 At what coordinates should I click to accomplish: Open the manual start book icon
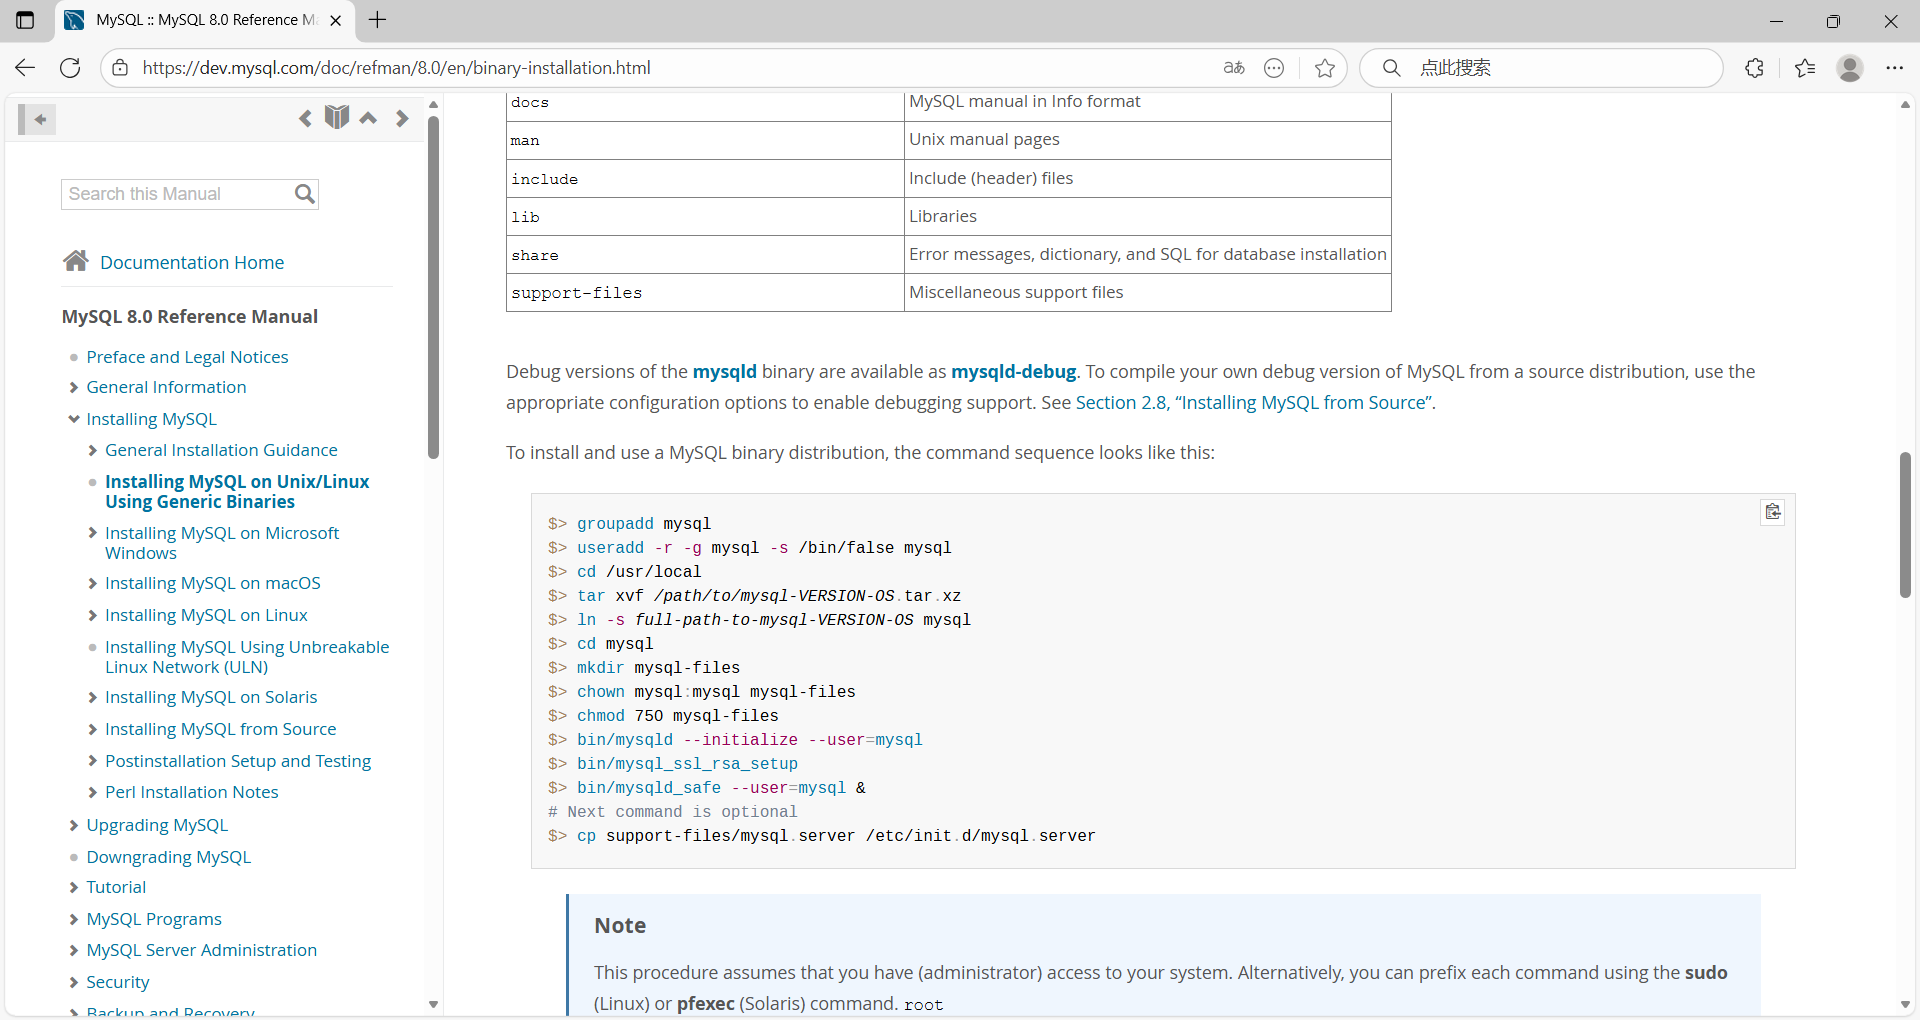point(337,118)
